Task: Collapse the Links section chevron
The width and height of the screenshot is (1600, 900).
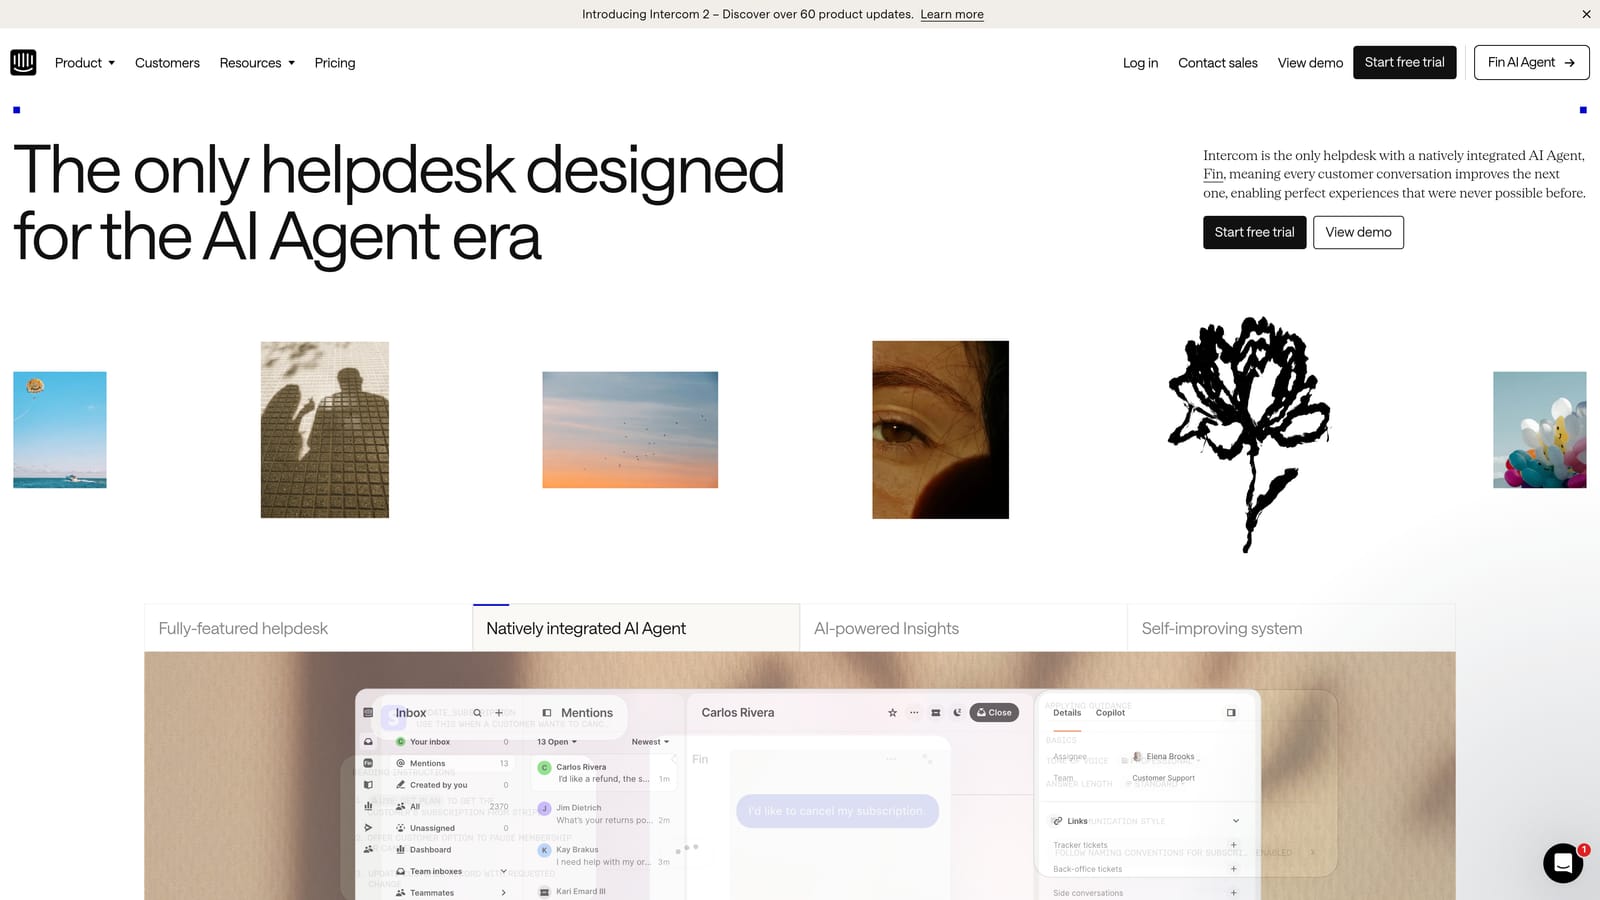Action: [x=1236, y=821]
